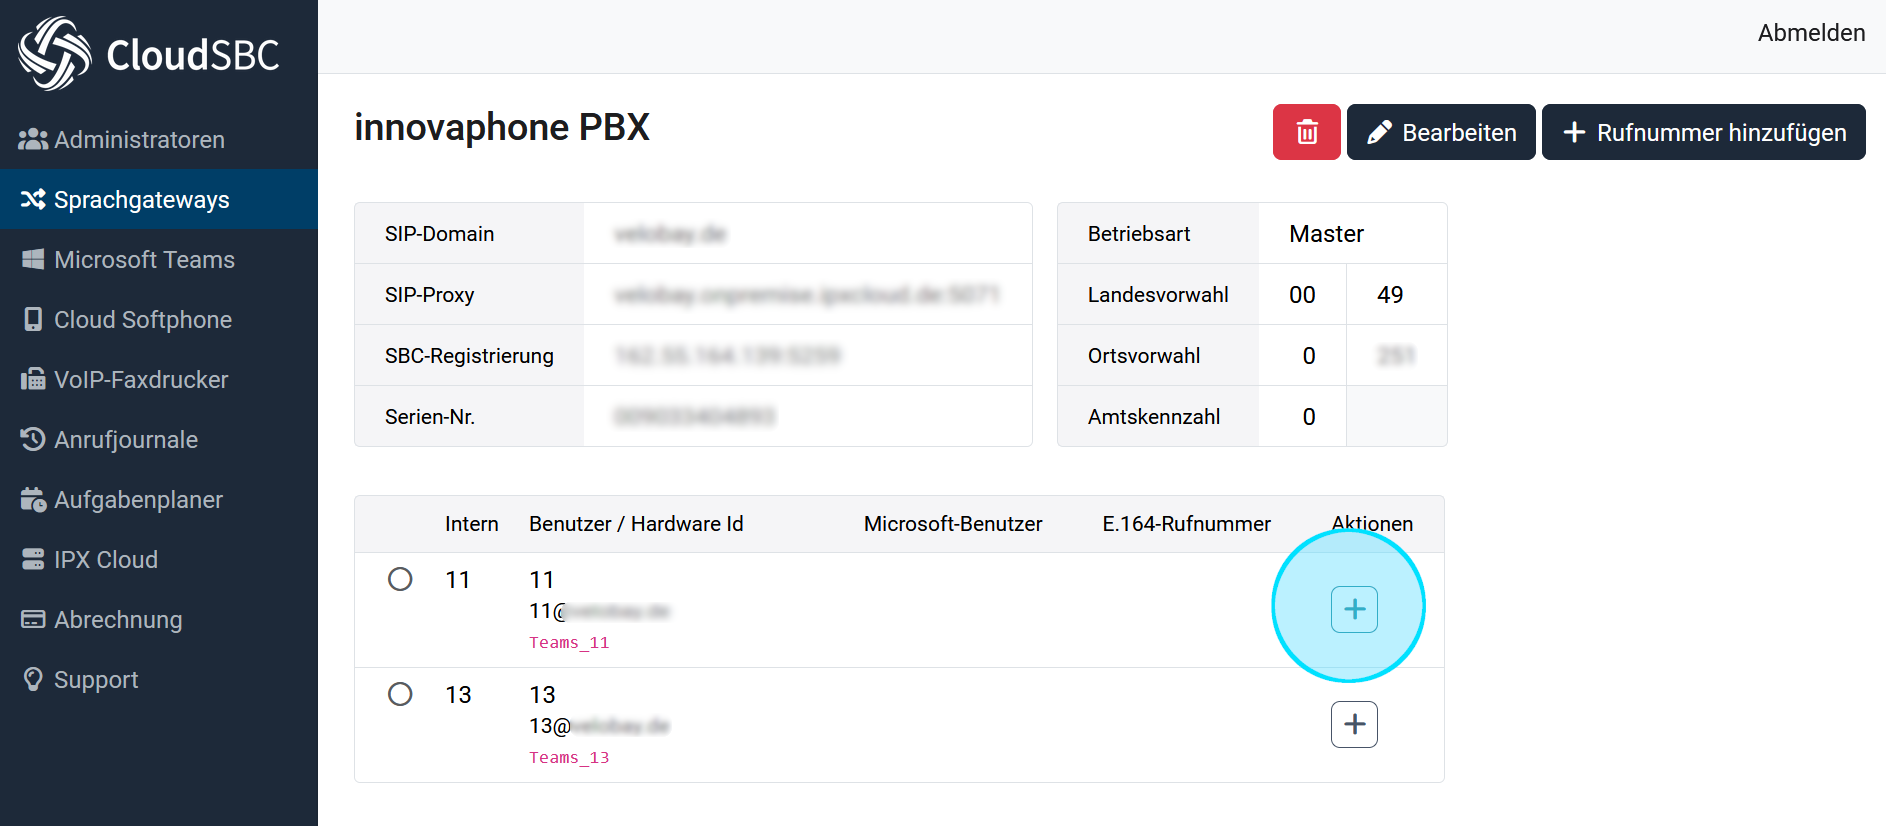Click the red trash delete icon

tap(1306, 132)
